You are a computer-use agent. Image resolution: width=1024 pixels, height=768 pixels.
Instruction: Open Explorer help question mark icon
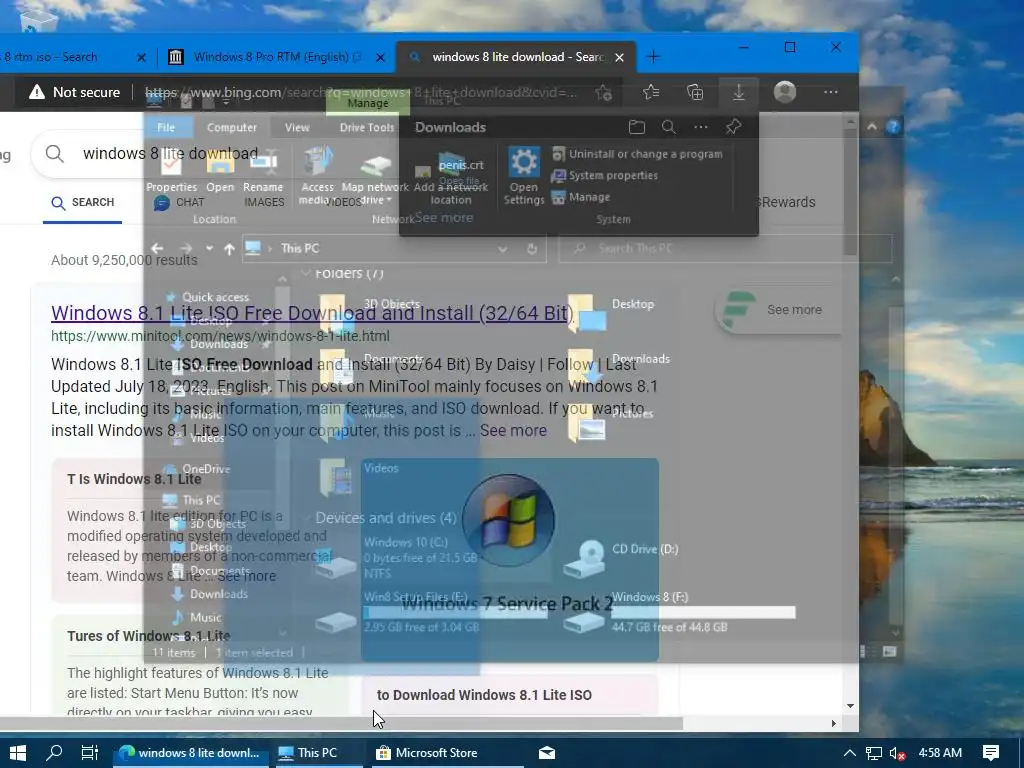click(x=893, y=127)
